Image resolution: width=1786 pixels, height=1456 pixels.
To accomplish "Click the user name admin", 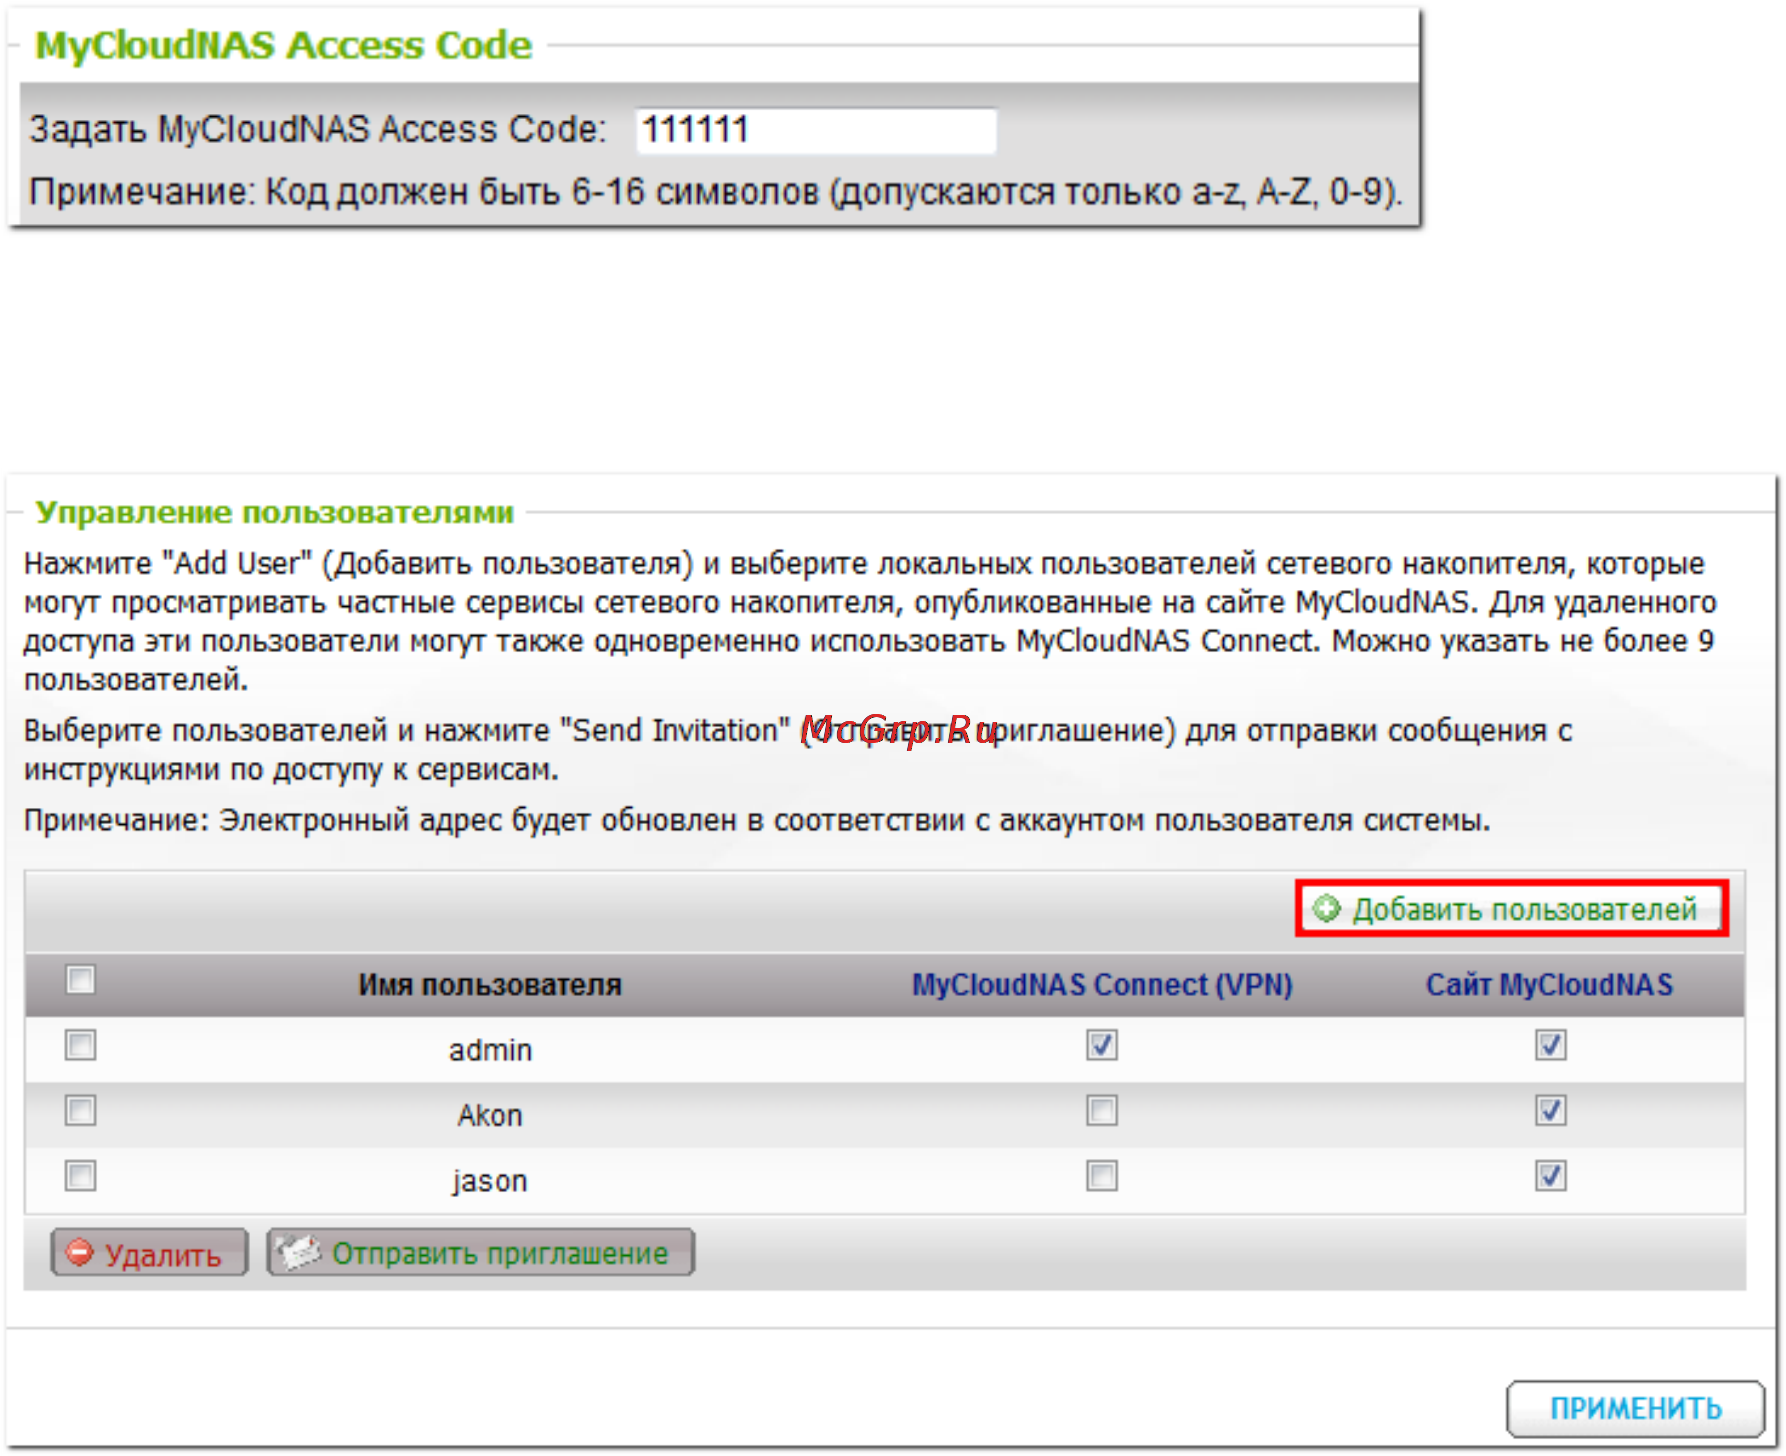I will tap(490, 1050).
